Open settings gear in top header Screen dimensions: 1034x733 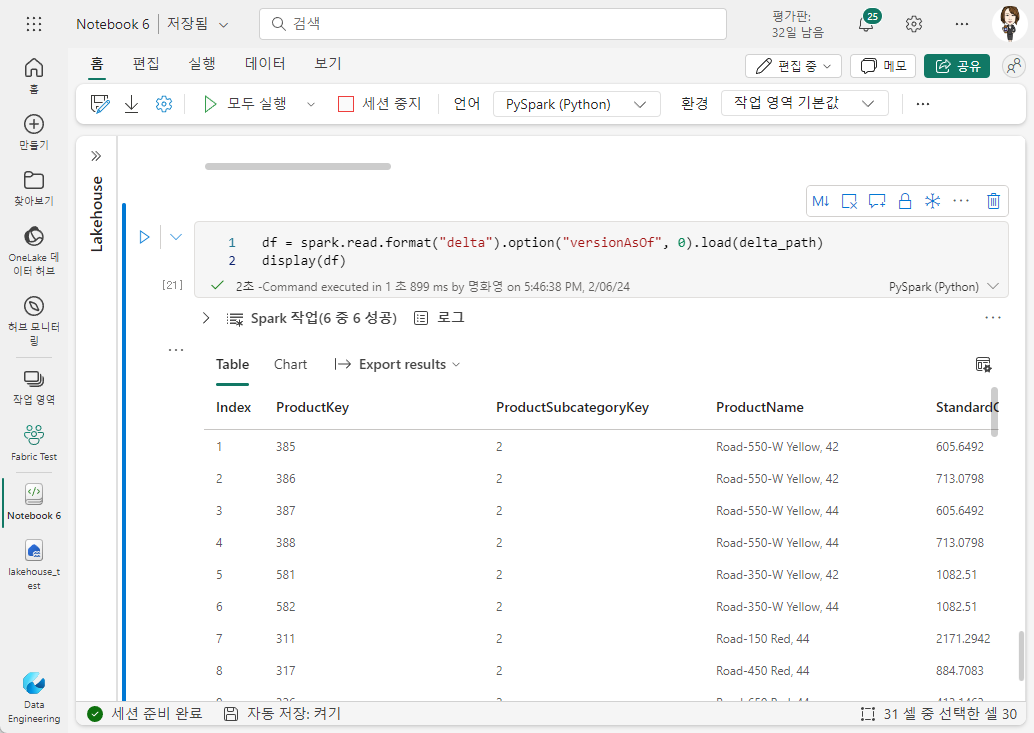coord(913,24)
